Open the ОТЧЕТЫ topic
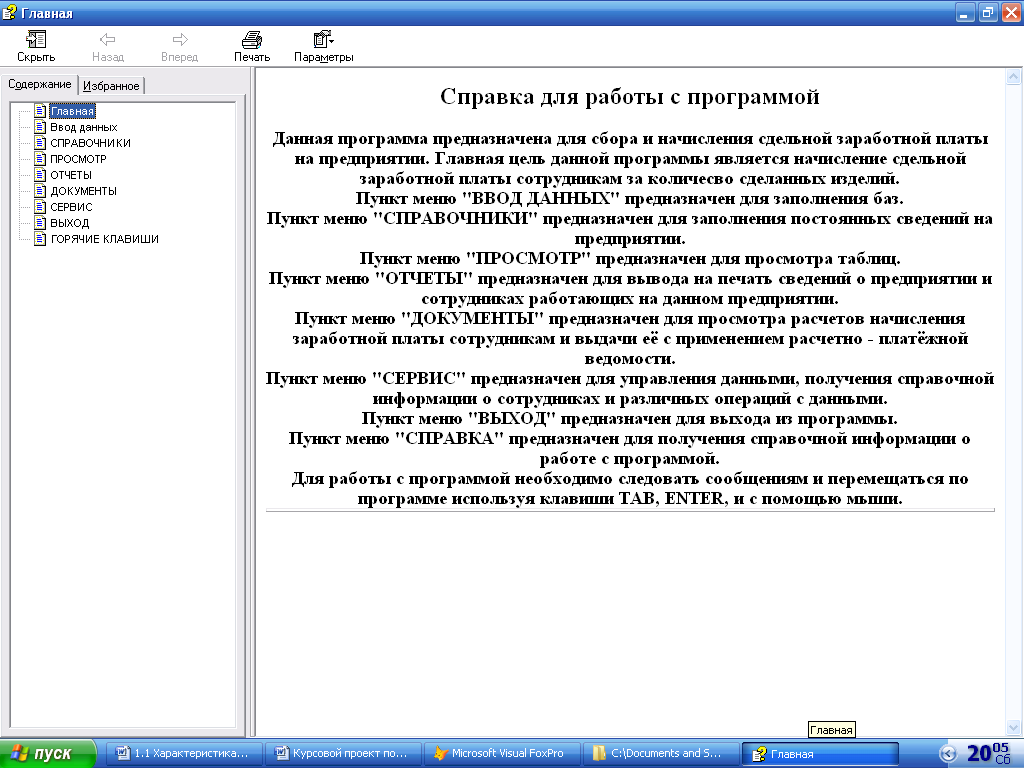Image resolution: width=1024 pixels, height=768 pixels. pyautogui.click(x=71, y=175)
